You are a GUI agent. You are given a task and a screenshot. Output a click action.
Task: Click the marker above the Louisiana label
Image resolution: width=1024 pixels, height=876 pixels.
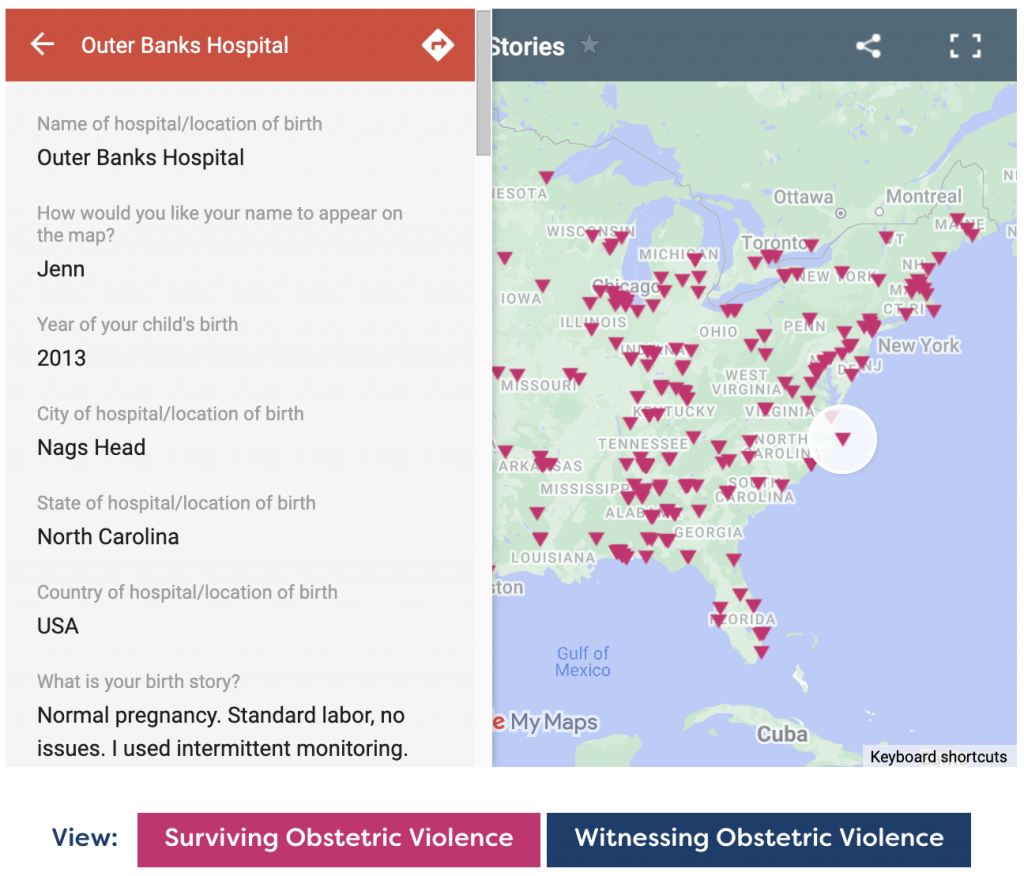tap(540, 539)
